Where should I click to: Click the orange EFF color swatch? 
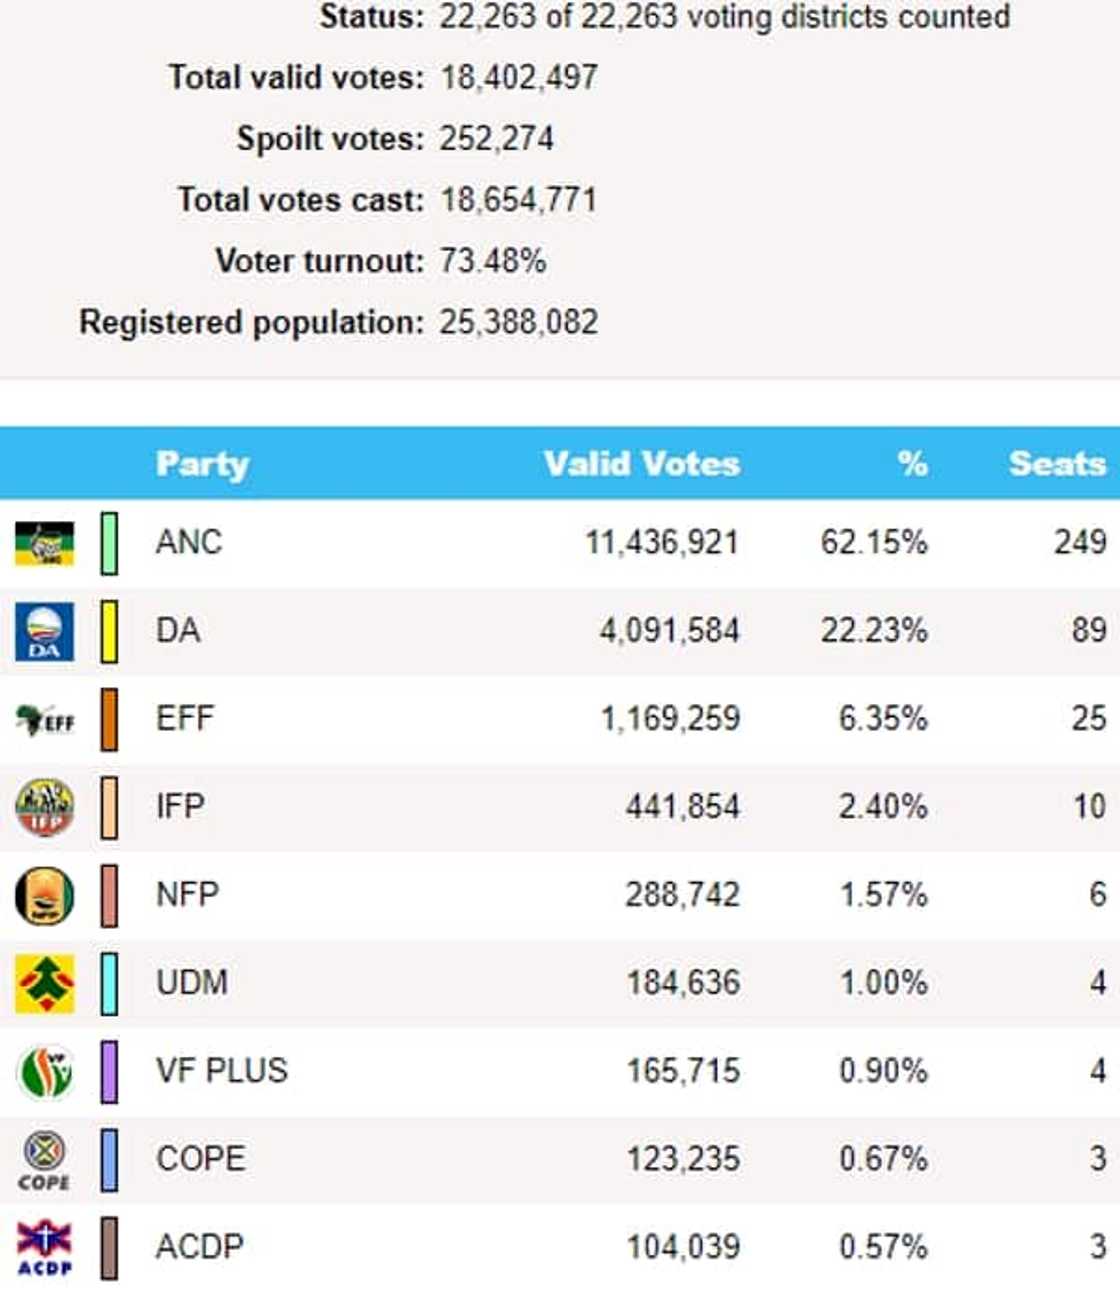[109, 719]
